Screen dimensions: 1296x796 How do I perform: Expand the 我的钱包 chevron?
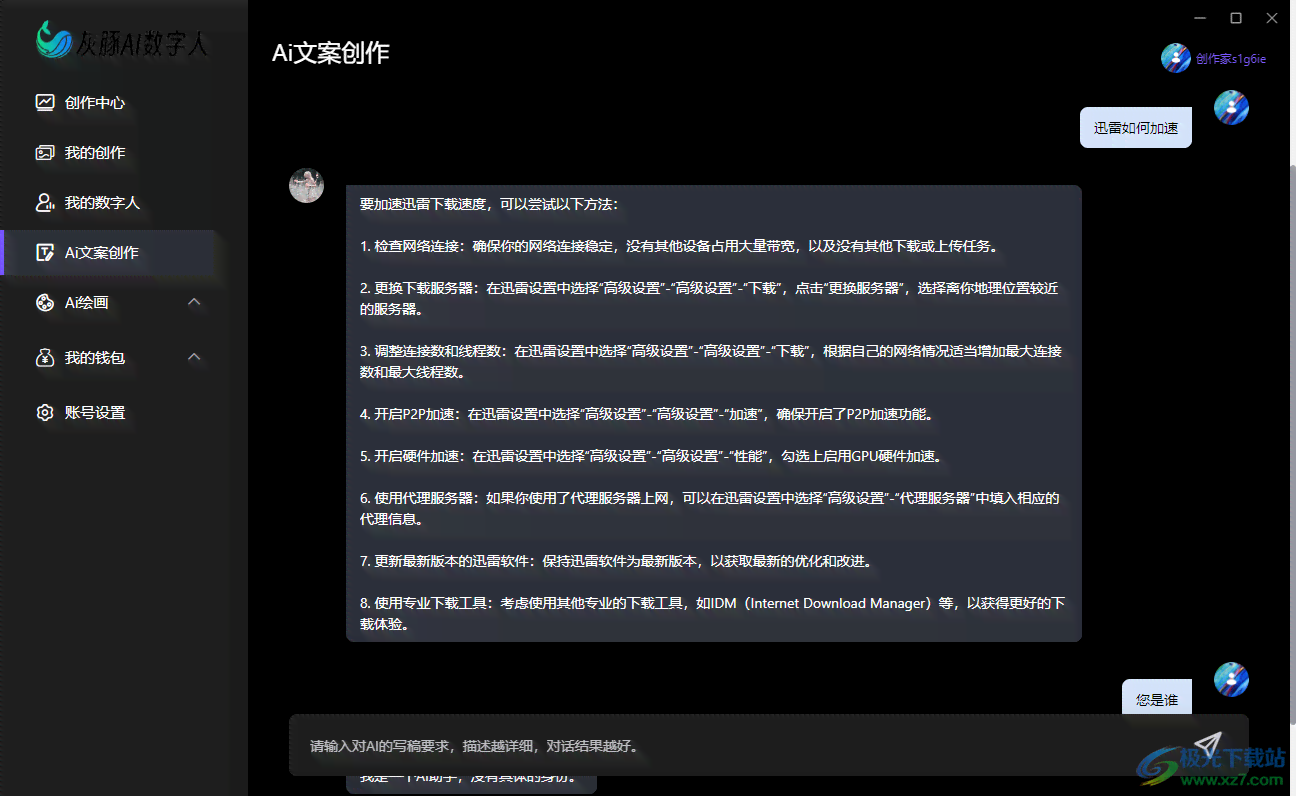195,357
